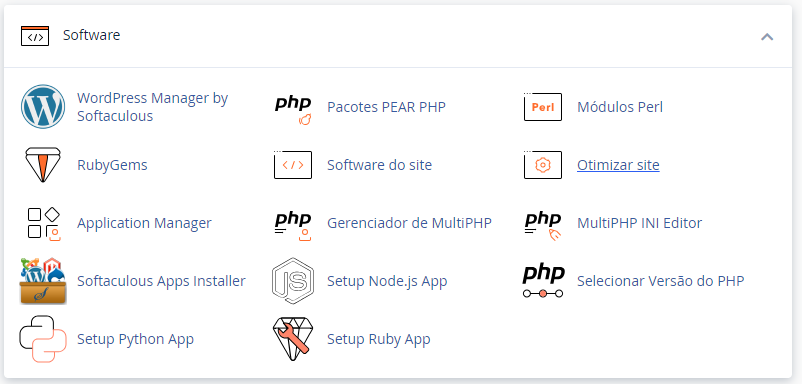
Task: Click the Software header code-window icon
Action: coord(35,36)
